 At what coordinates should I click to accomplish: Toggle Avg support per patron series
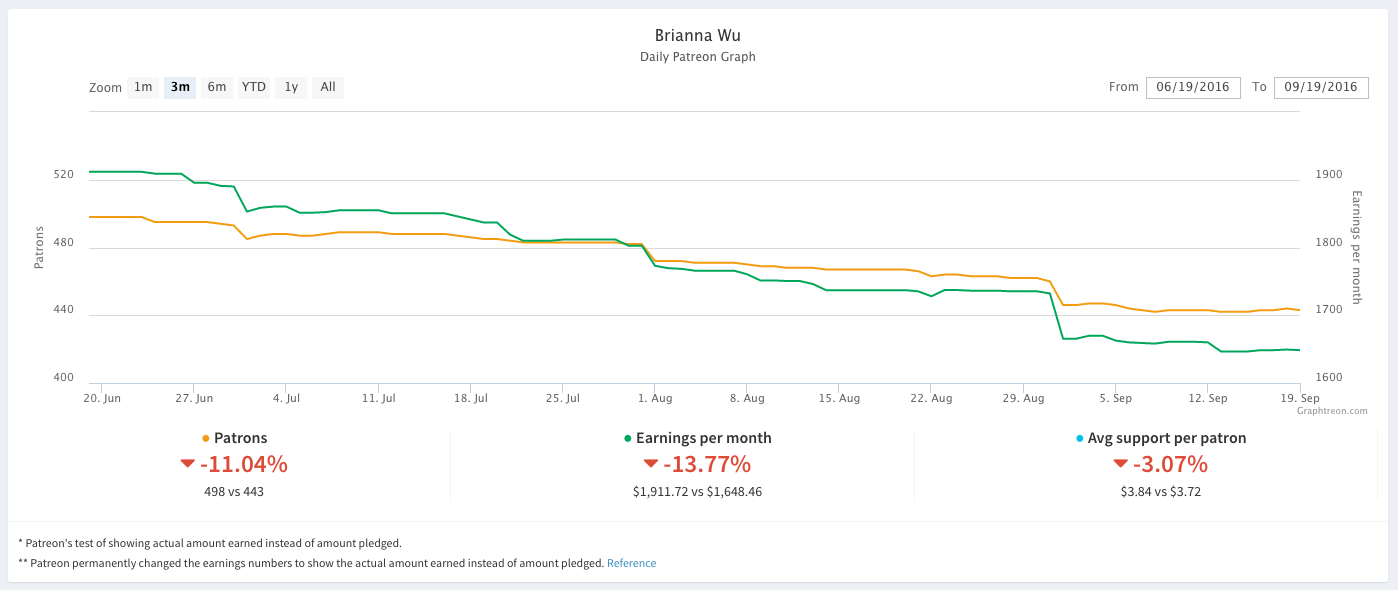(x=1160, y=438)
